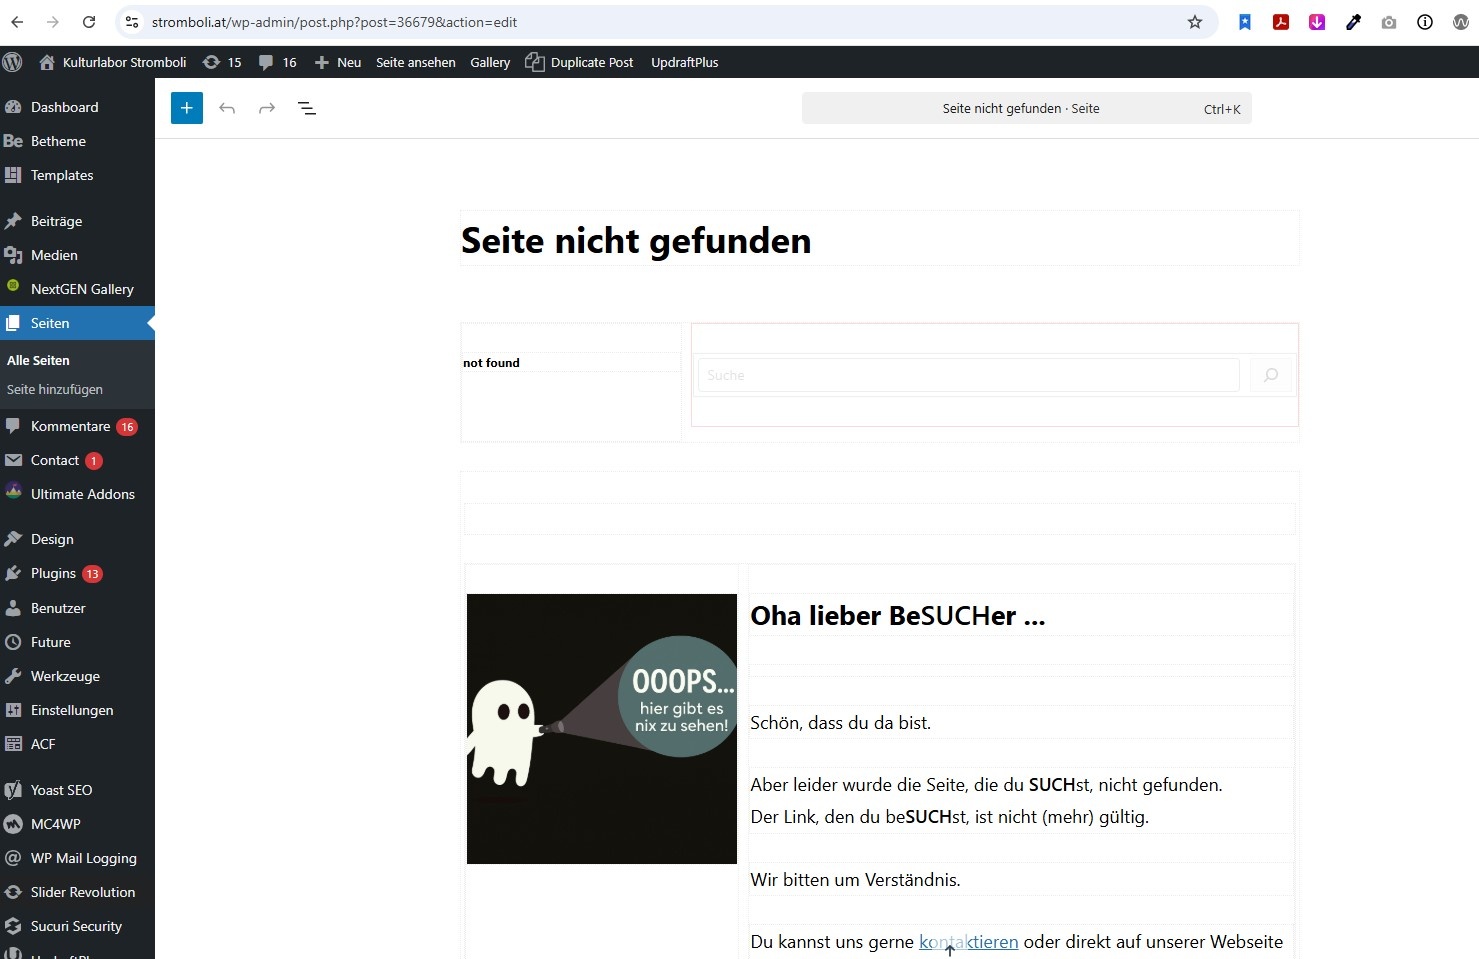Click the blue block inserter plus button
Viewport: 1479px width, 959px height.
(187, 108)
